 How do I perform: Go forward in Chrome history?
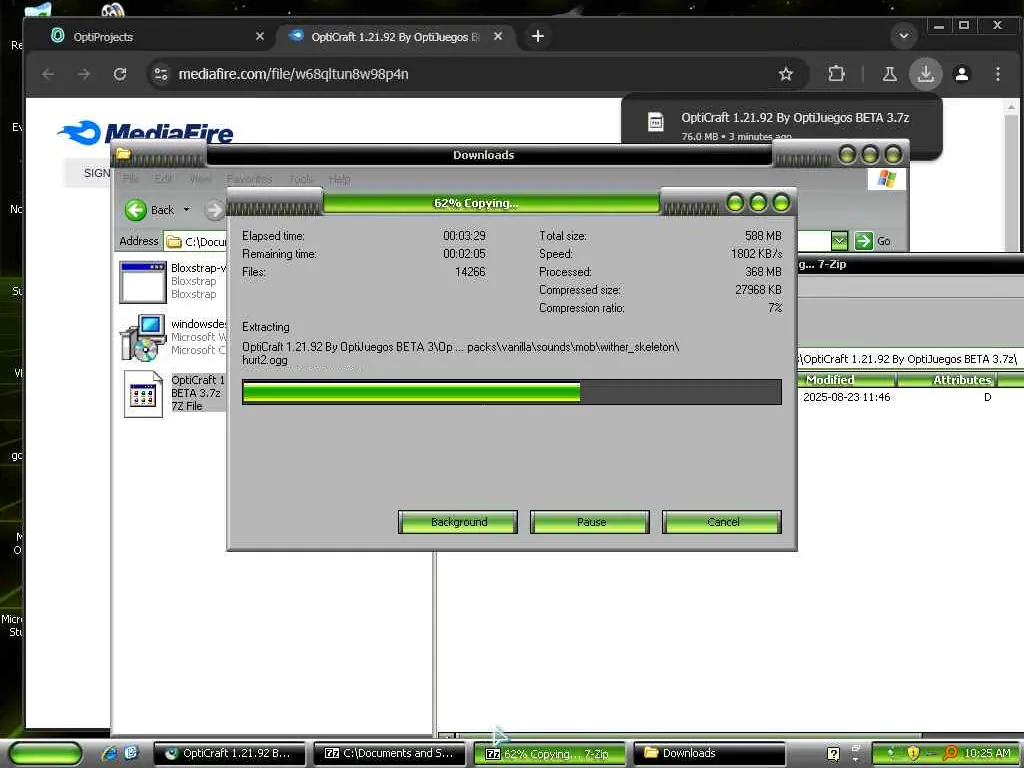(x=84, y=74)
